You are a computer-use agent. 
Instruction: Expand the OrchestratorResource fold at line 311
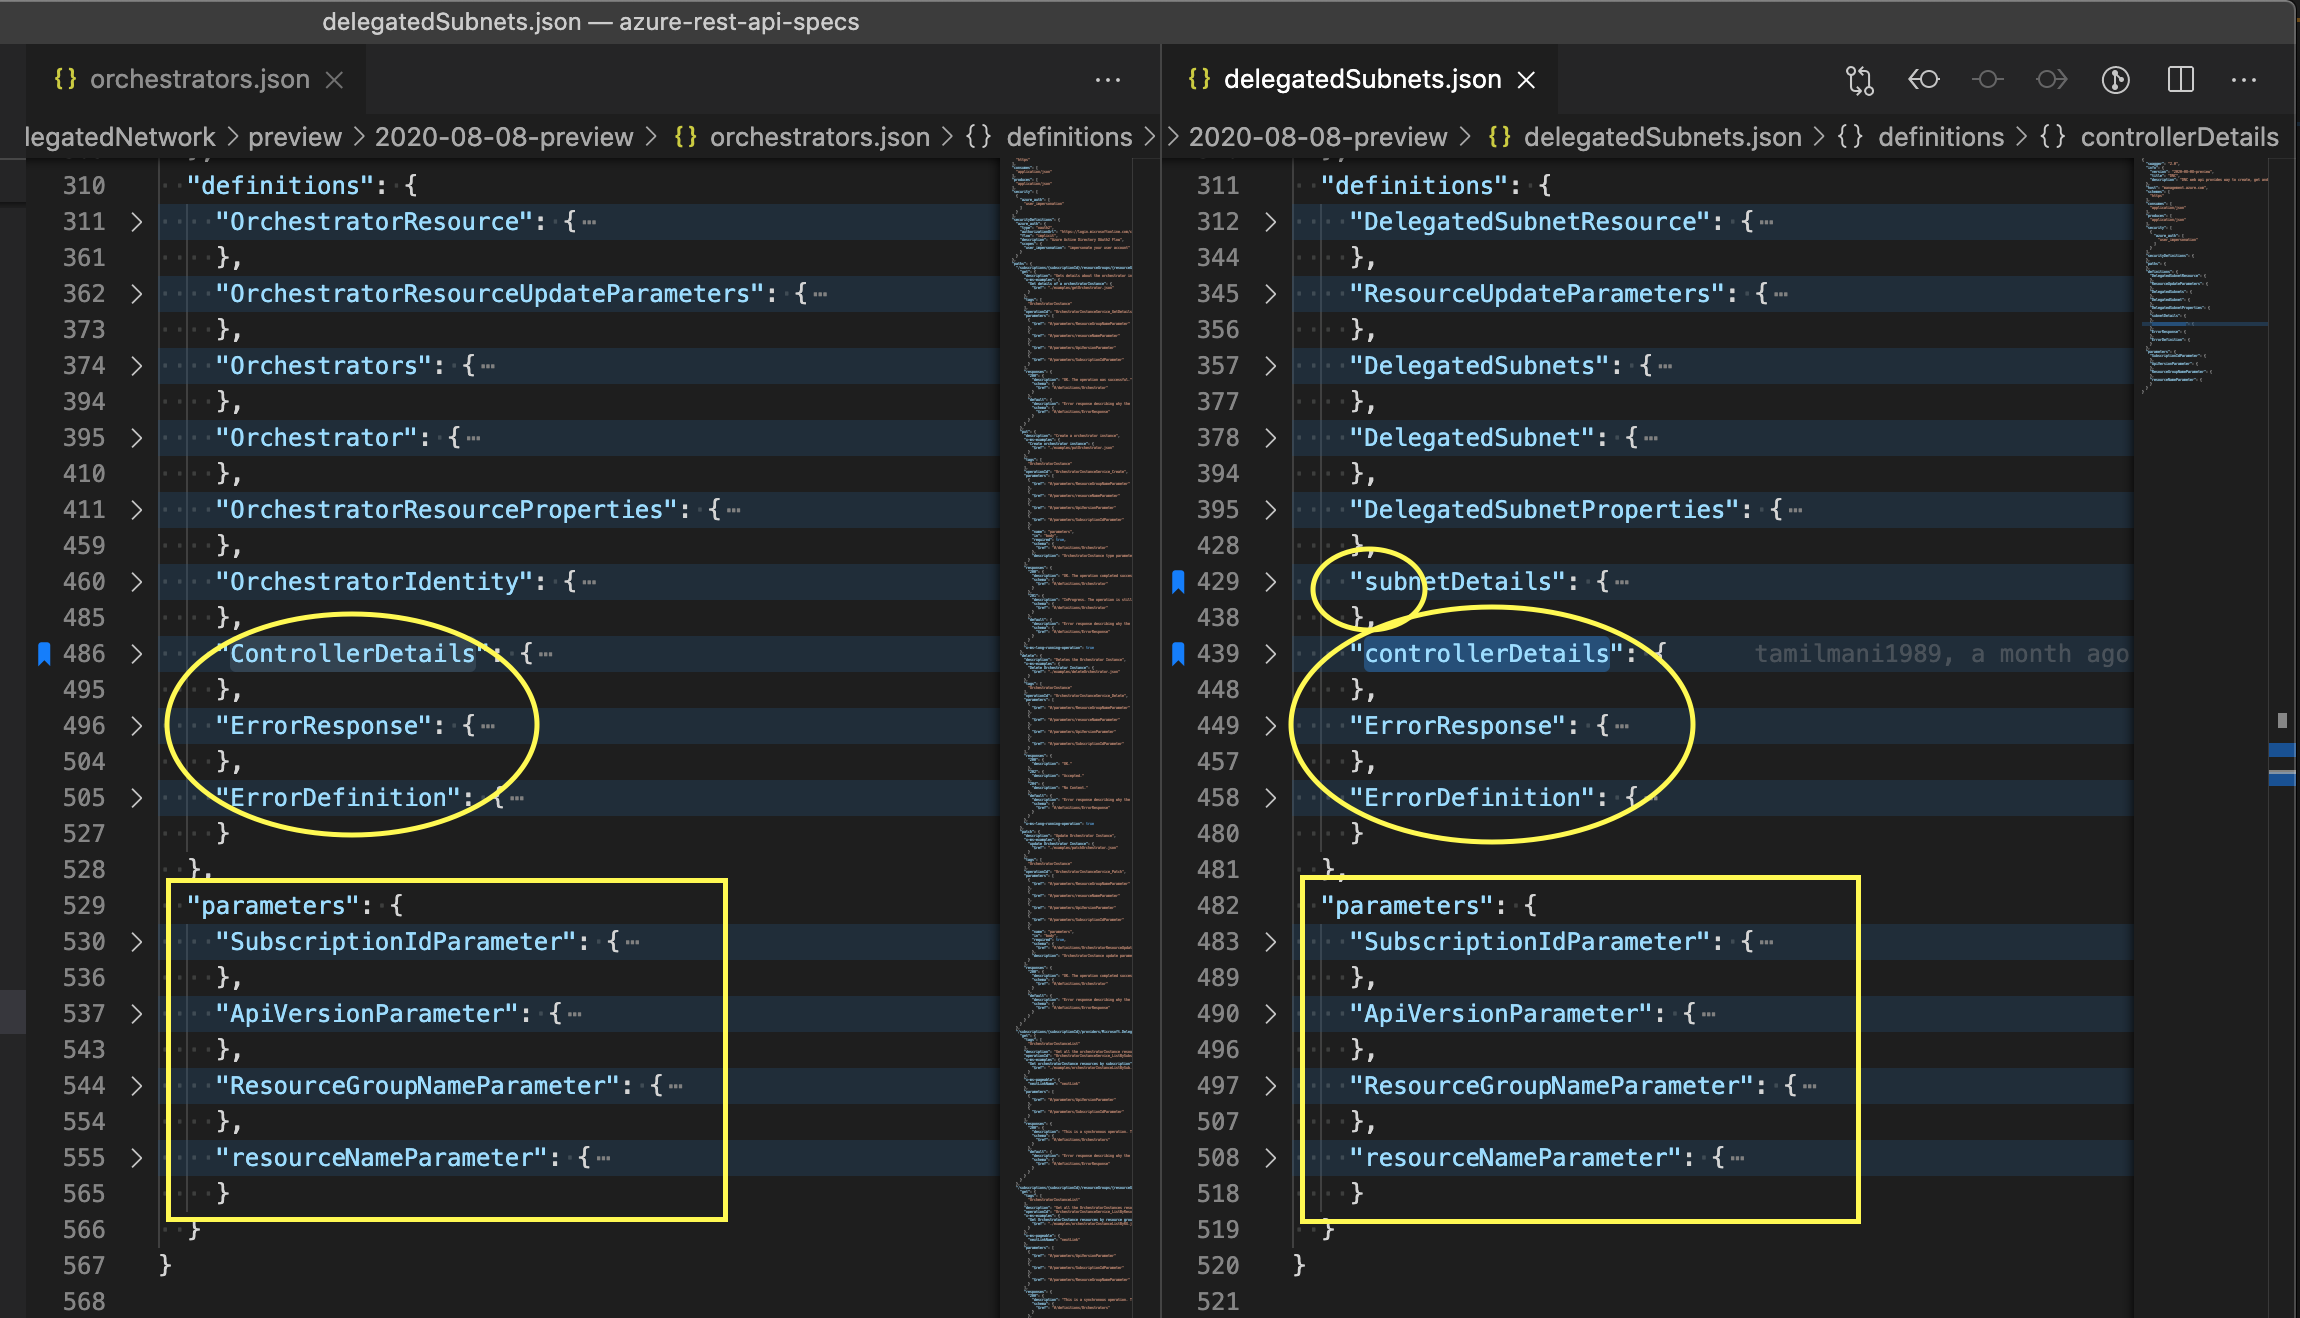point(137,222)
